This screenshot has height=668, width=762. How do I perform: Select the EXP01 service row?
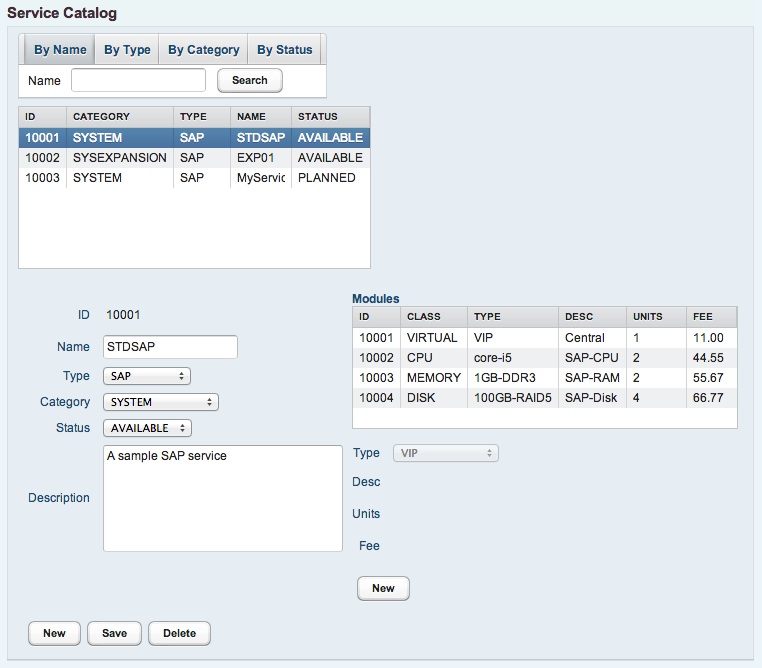[x=194, y=158]
